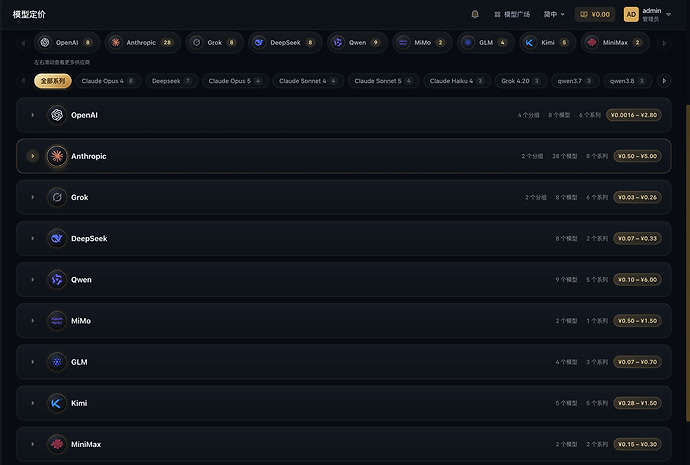This screenshot has width=690, height=465.
Task: Select the Anthropic provider chip
Action: 143,43
